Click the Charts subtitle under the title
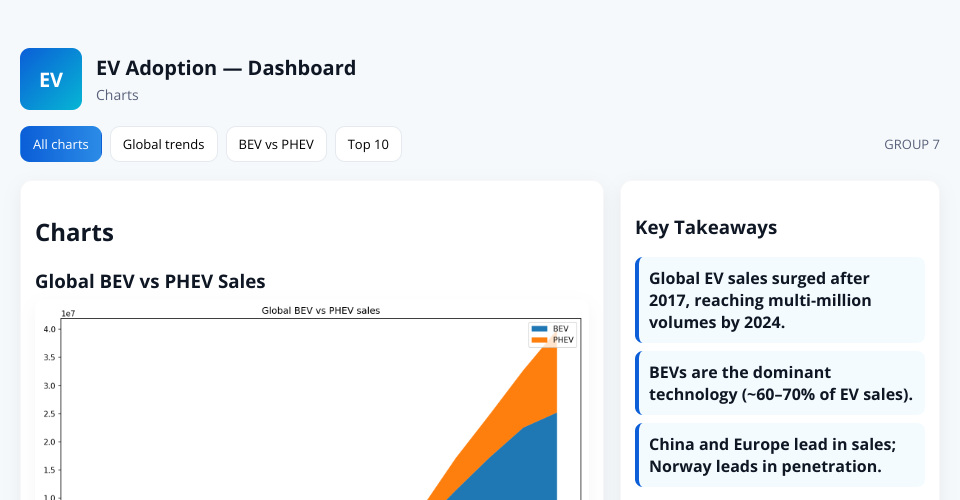This screenshot has height=500, width=960. (117, 95)
